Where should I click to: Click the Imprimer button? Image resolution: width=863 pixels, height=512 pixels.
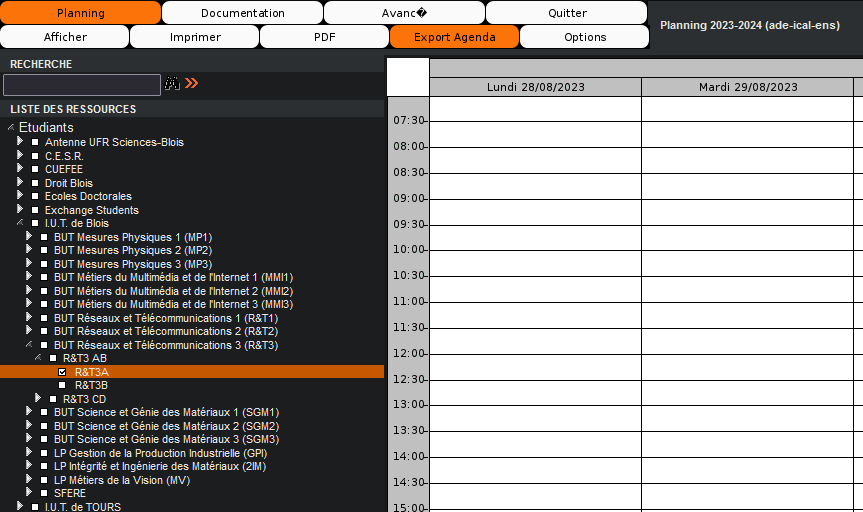(x=195, y=37)
